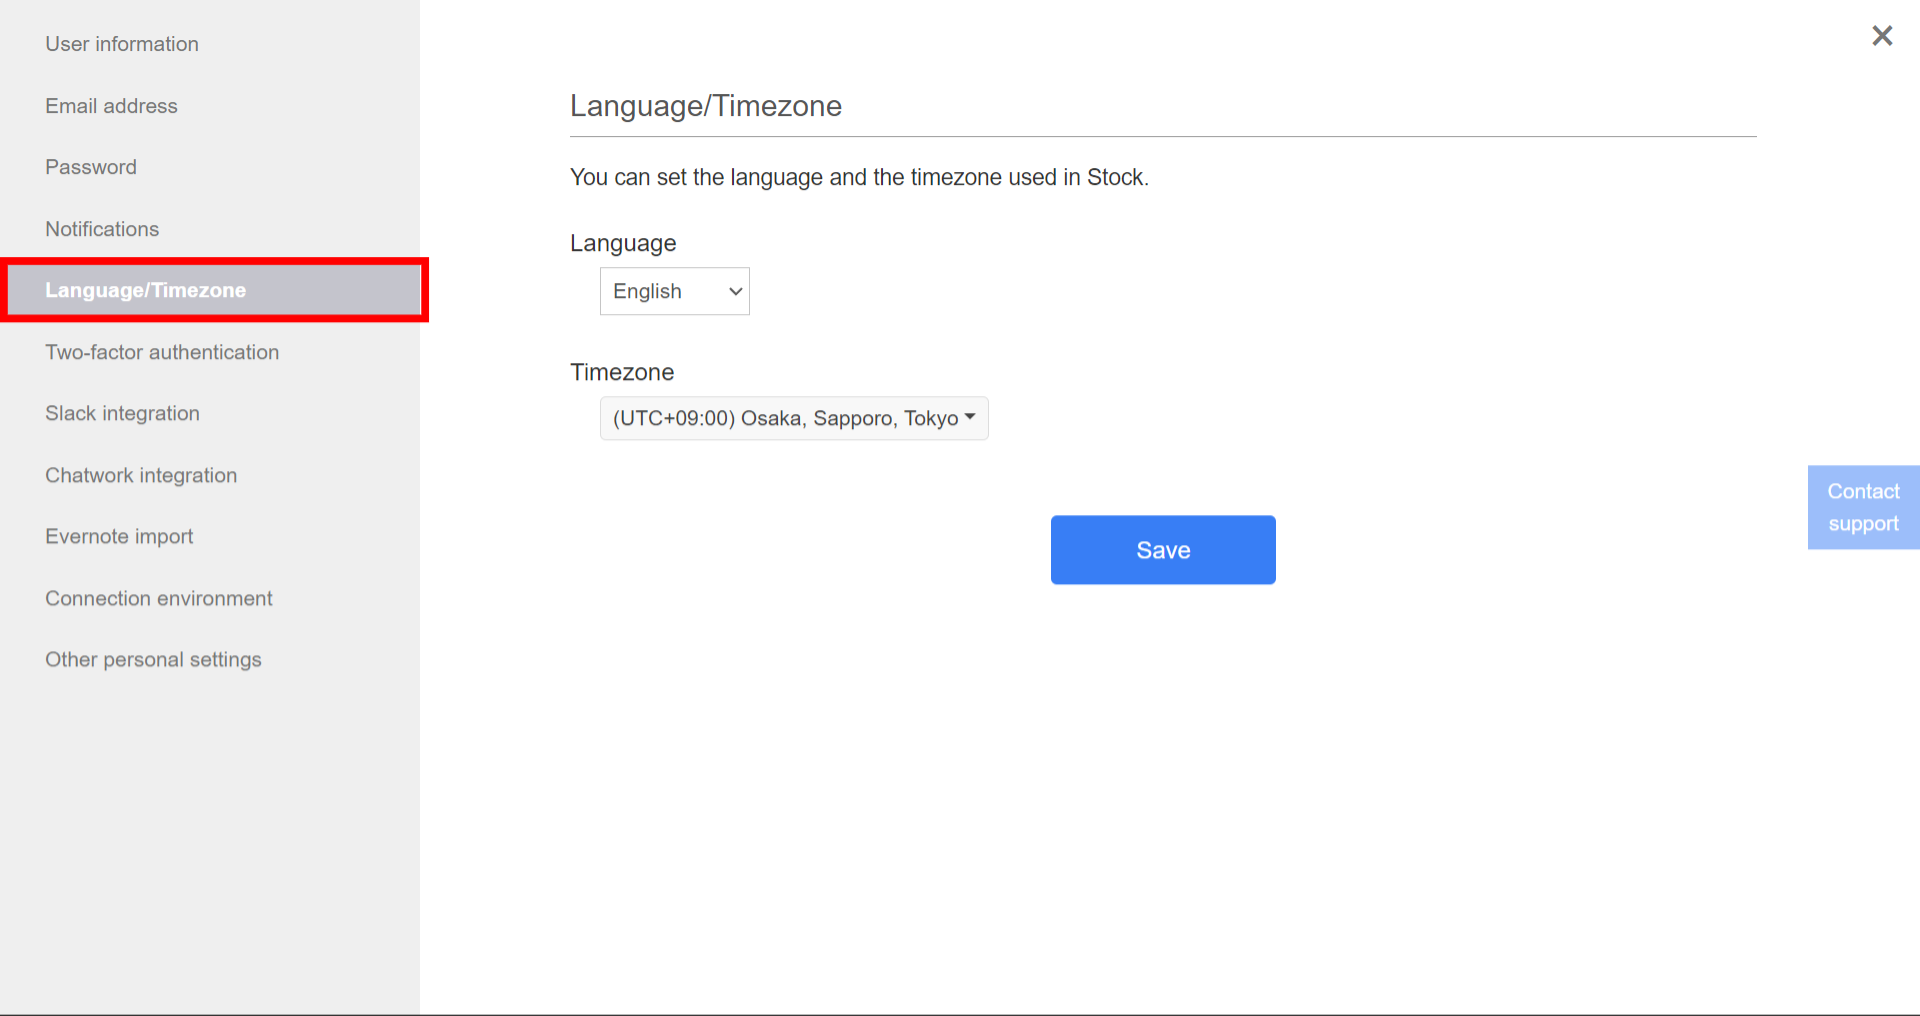Click the Language field label
The image size is (1920, 1016).
coord(622,243)
